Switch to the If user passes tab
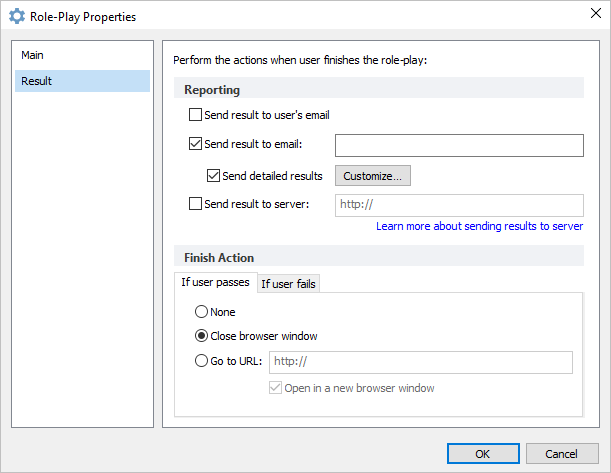611x473 pixels. pyautogui.click(x=215, y=282)
